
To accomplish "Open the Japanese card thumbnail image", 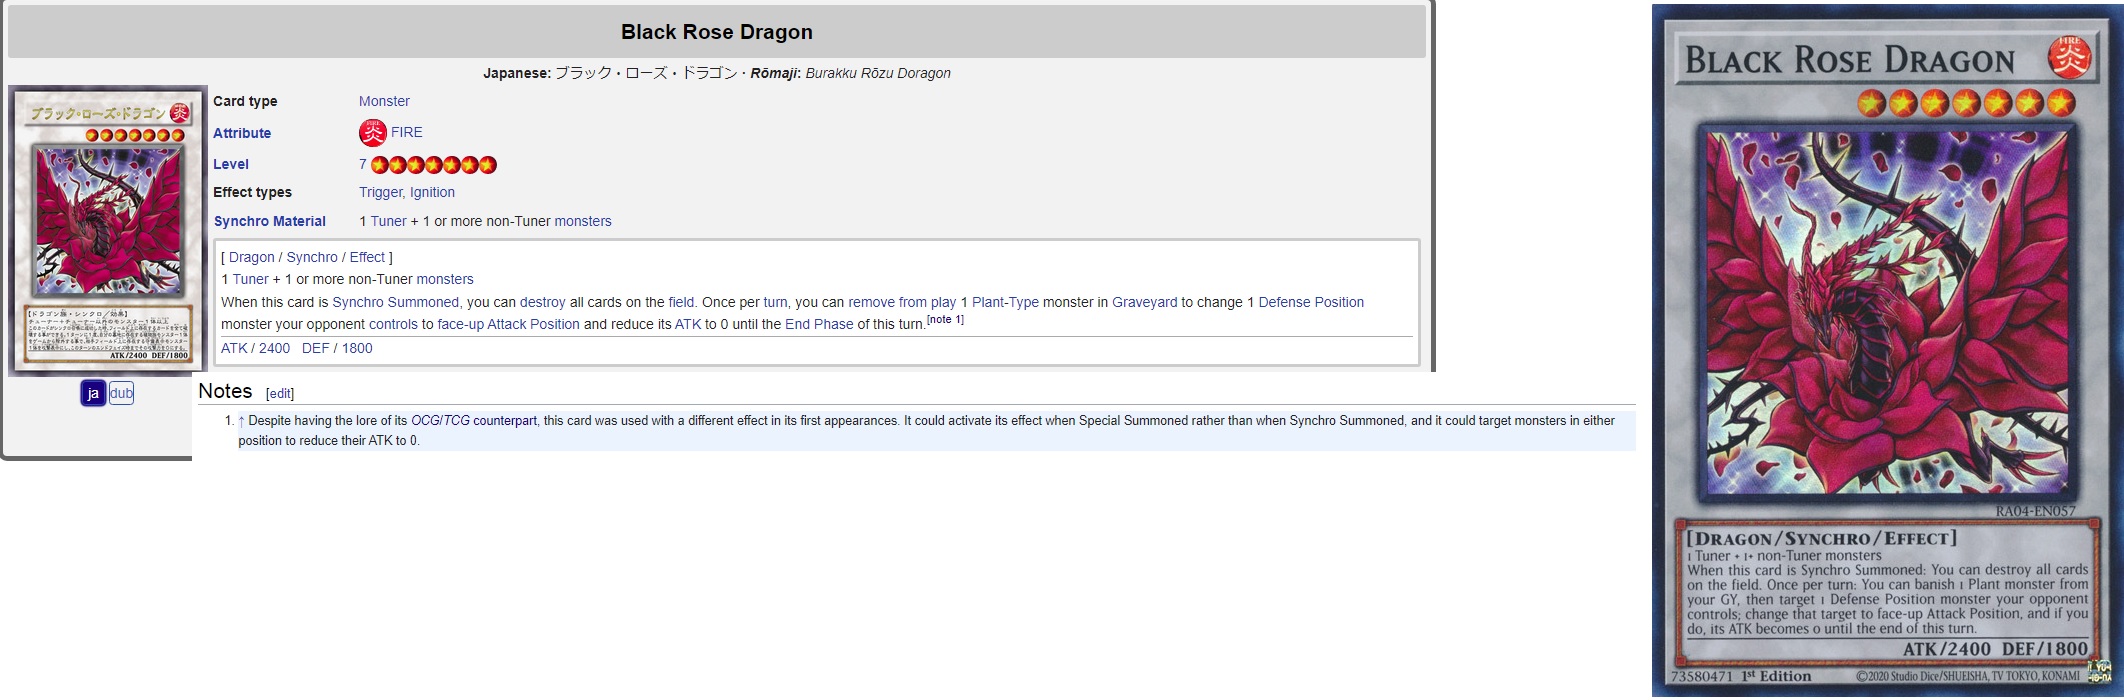I will point(108,231).
